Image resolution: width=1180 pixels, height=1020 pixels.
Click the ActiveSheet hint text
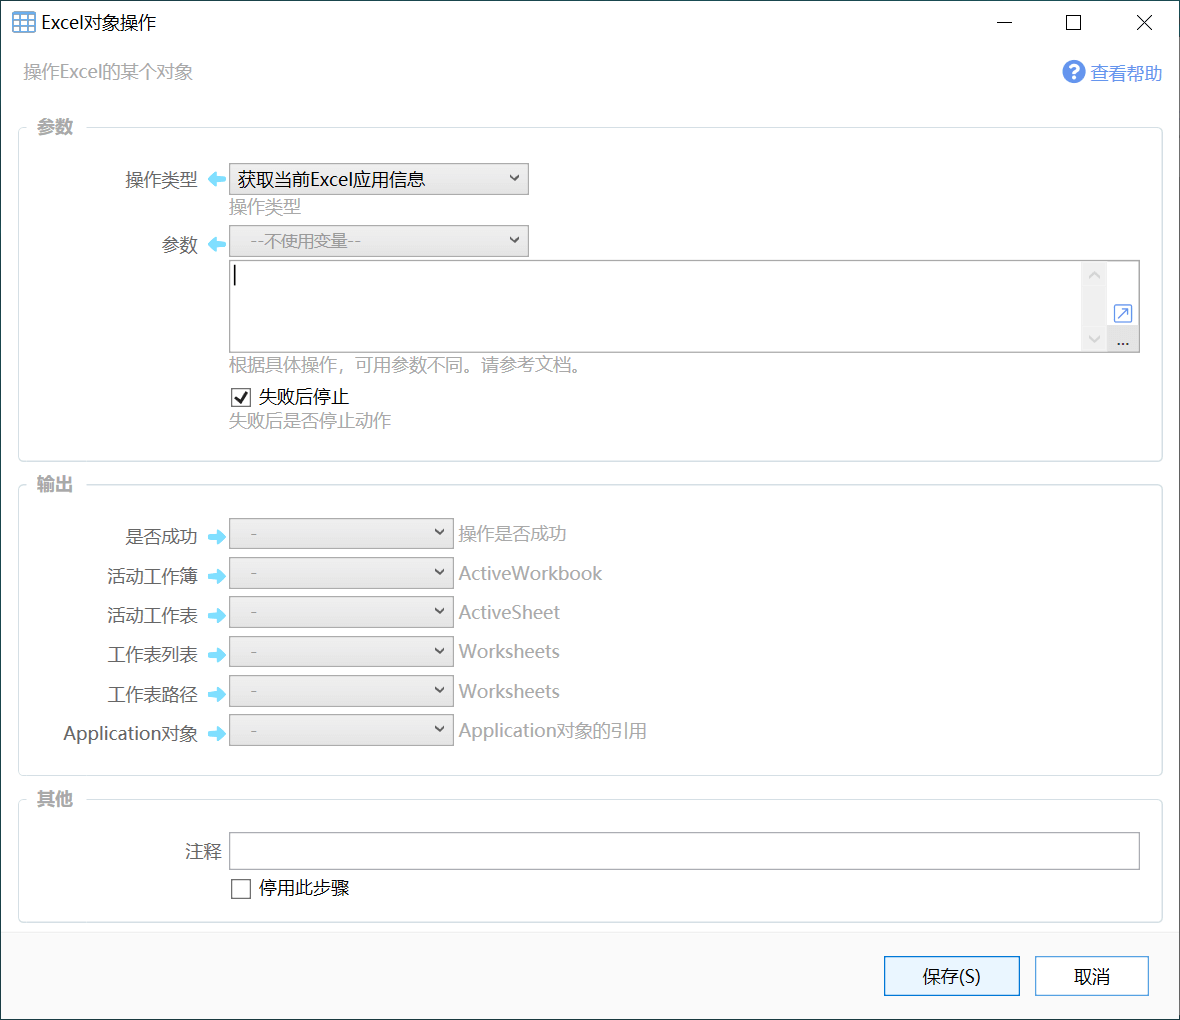point(509,613)
